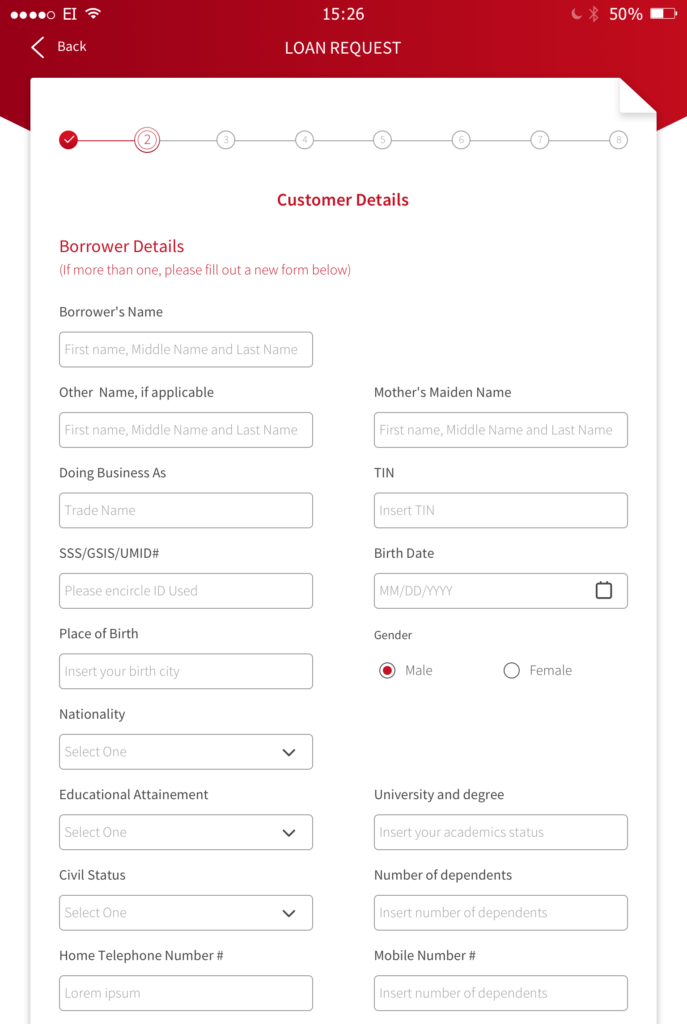This screenshot has height=1024, width=687.
Task: Jump to step 8 circle
Action: [618, 140]
